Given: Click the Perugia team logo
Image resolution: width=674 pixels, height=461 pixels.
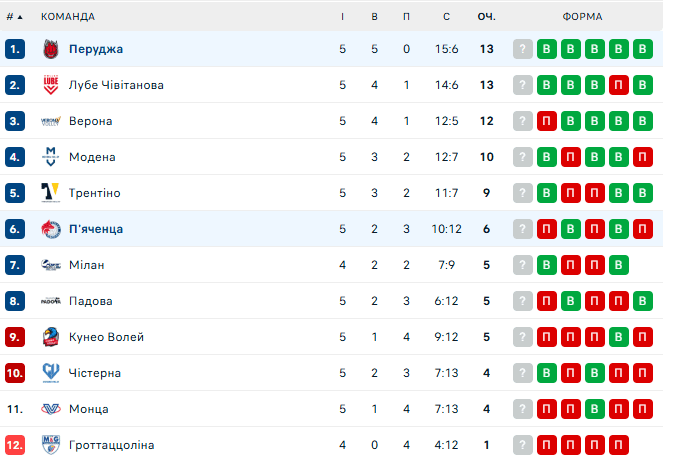Looking at the screenshot, I should tap(51, 49).
